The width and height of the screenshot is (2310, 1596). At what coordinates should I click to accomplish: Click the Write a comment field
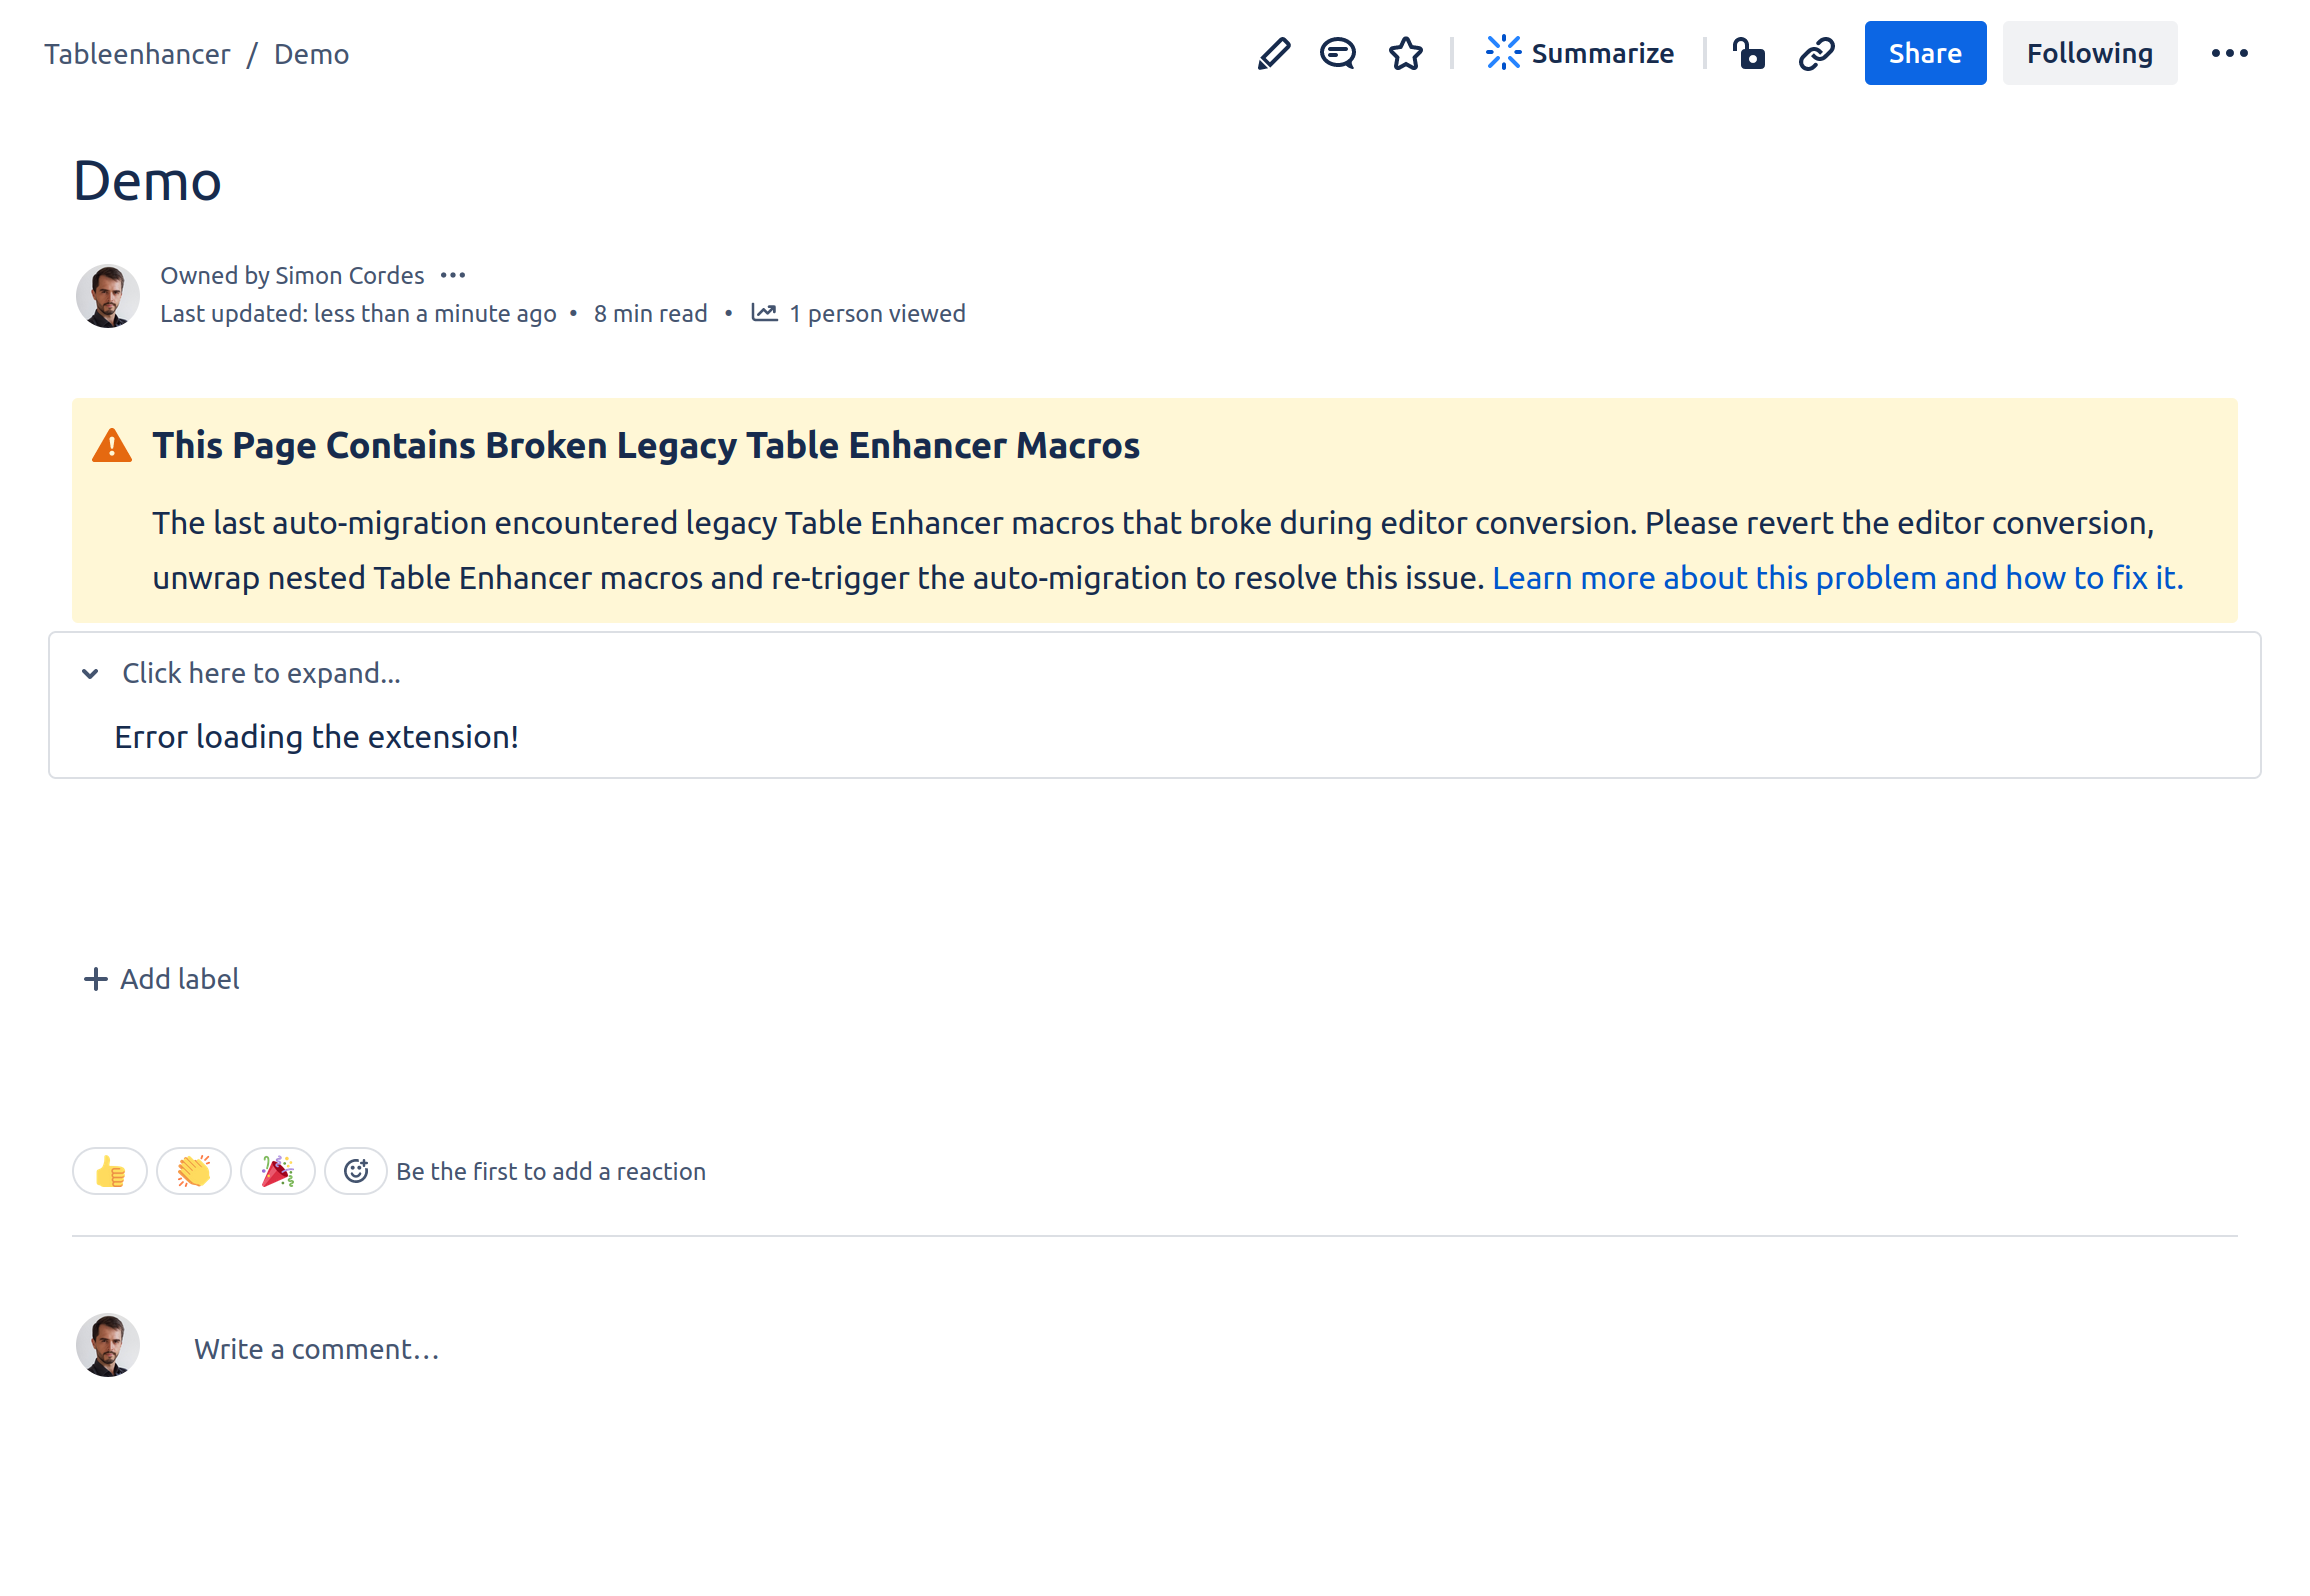[316, 1349]
